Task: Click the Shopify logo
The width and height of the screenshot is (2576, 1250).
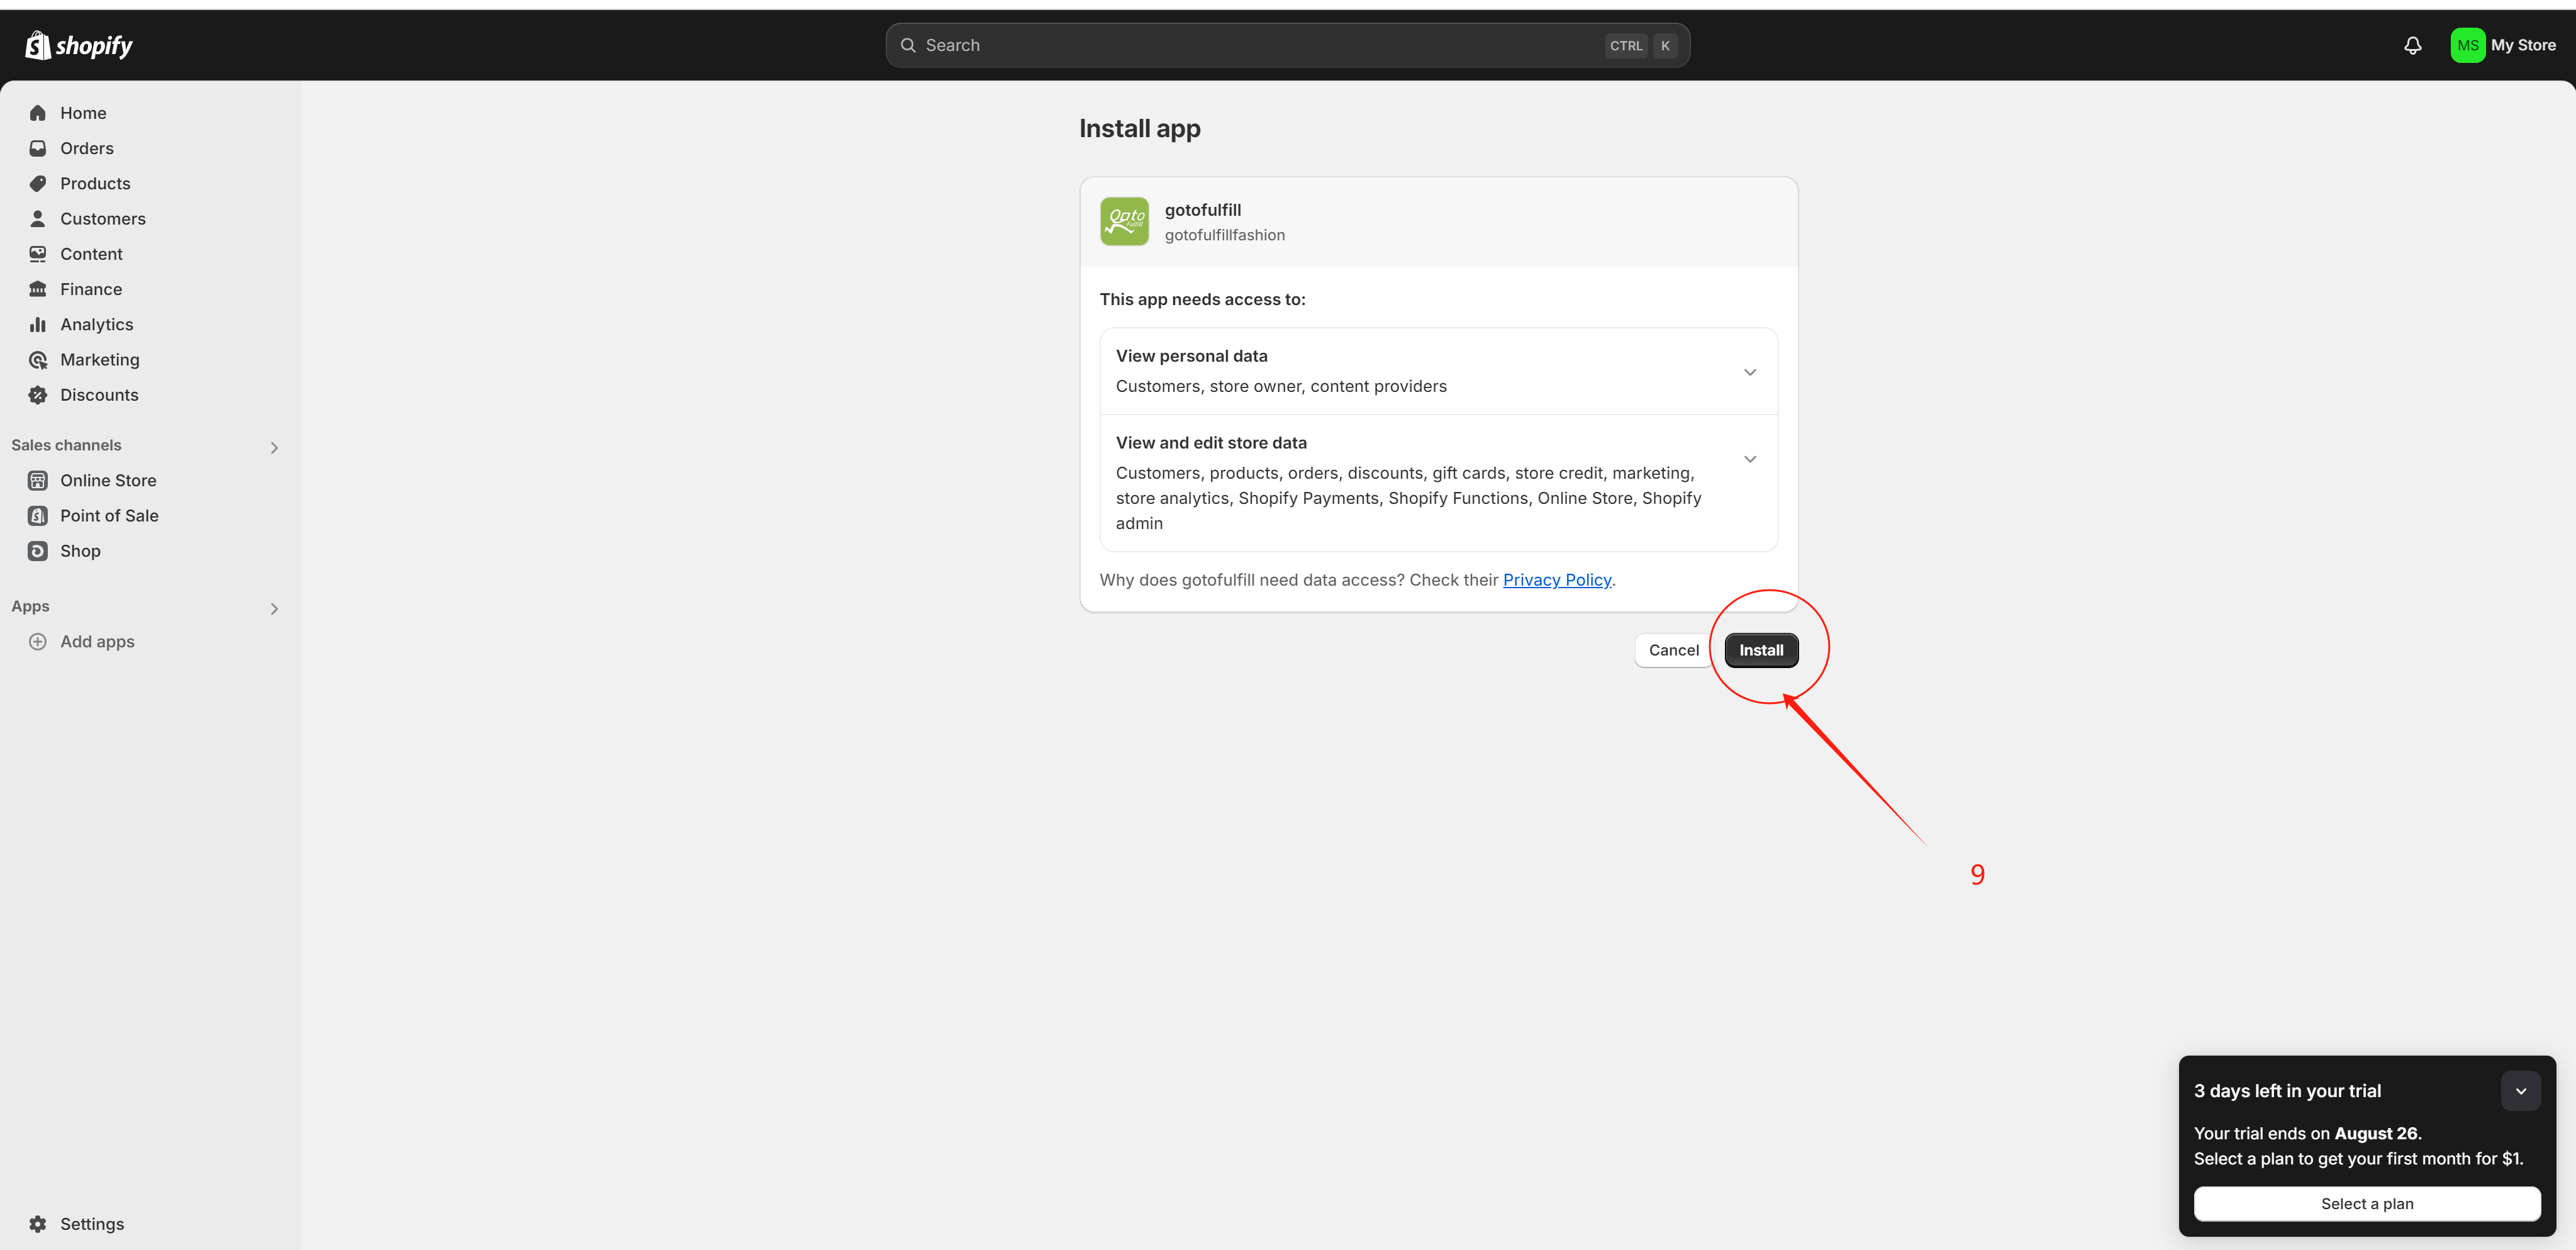Action: click(79, 45)
